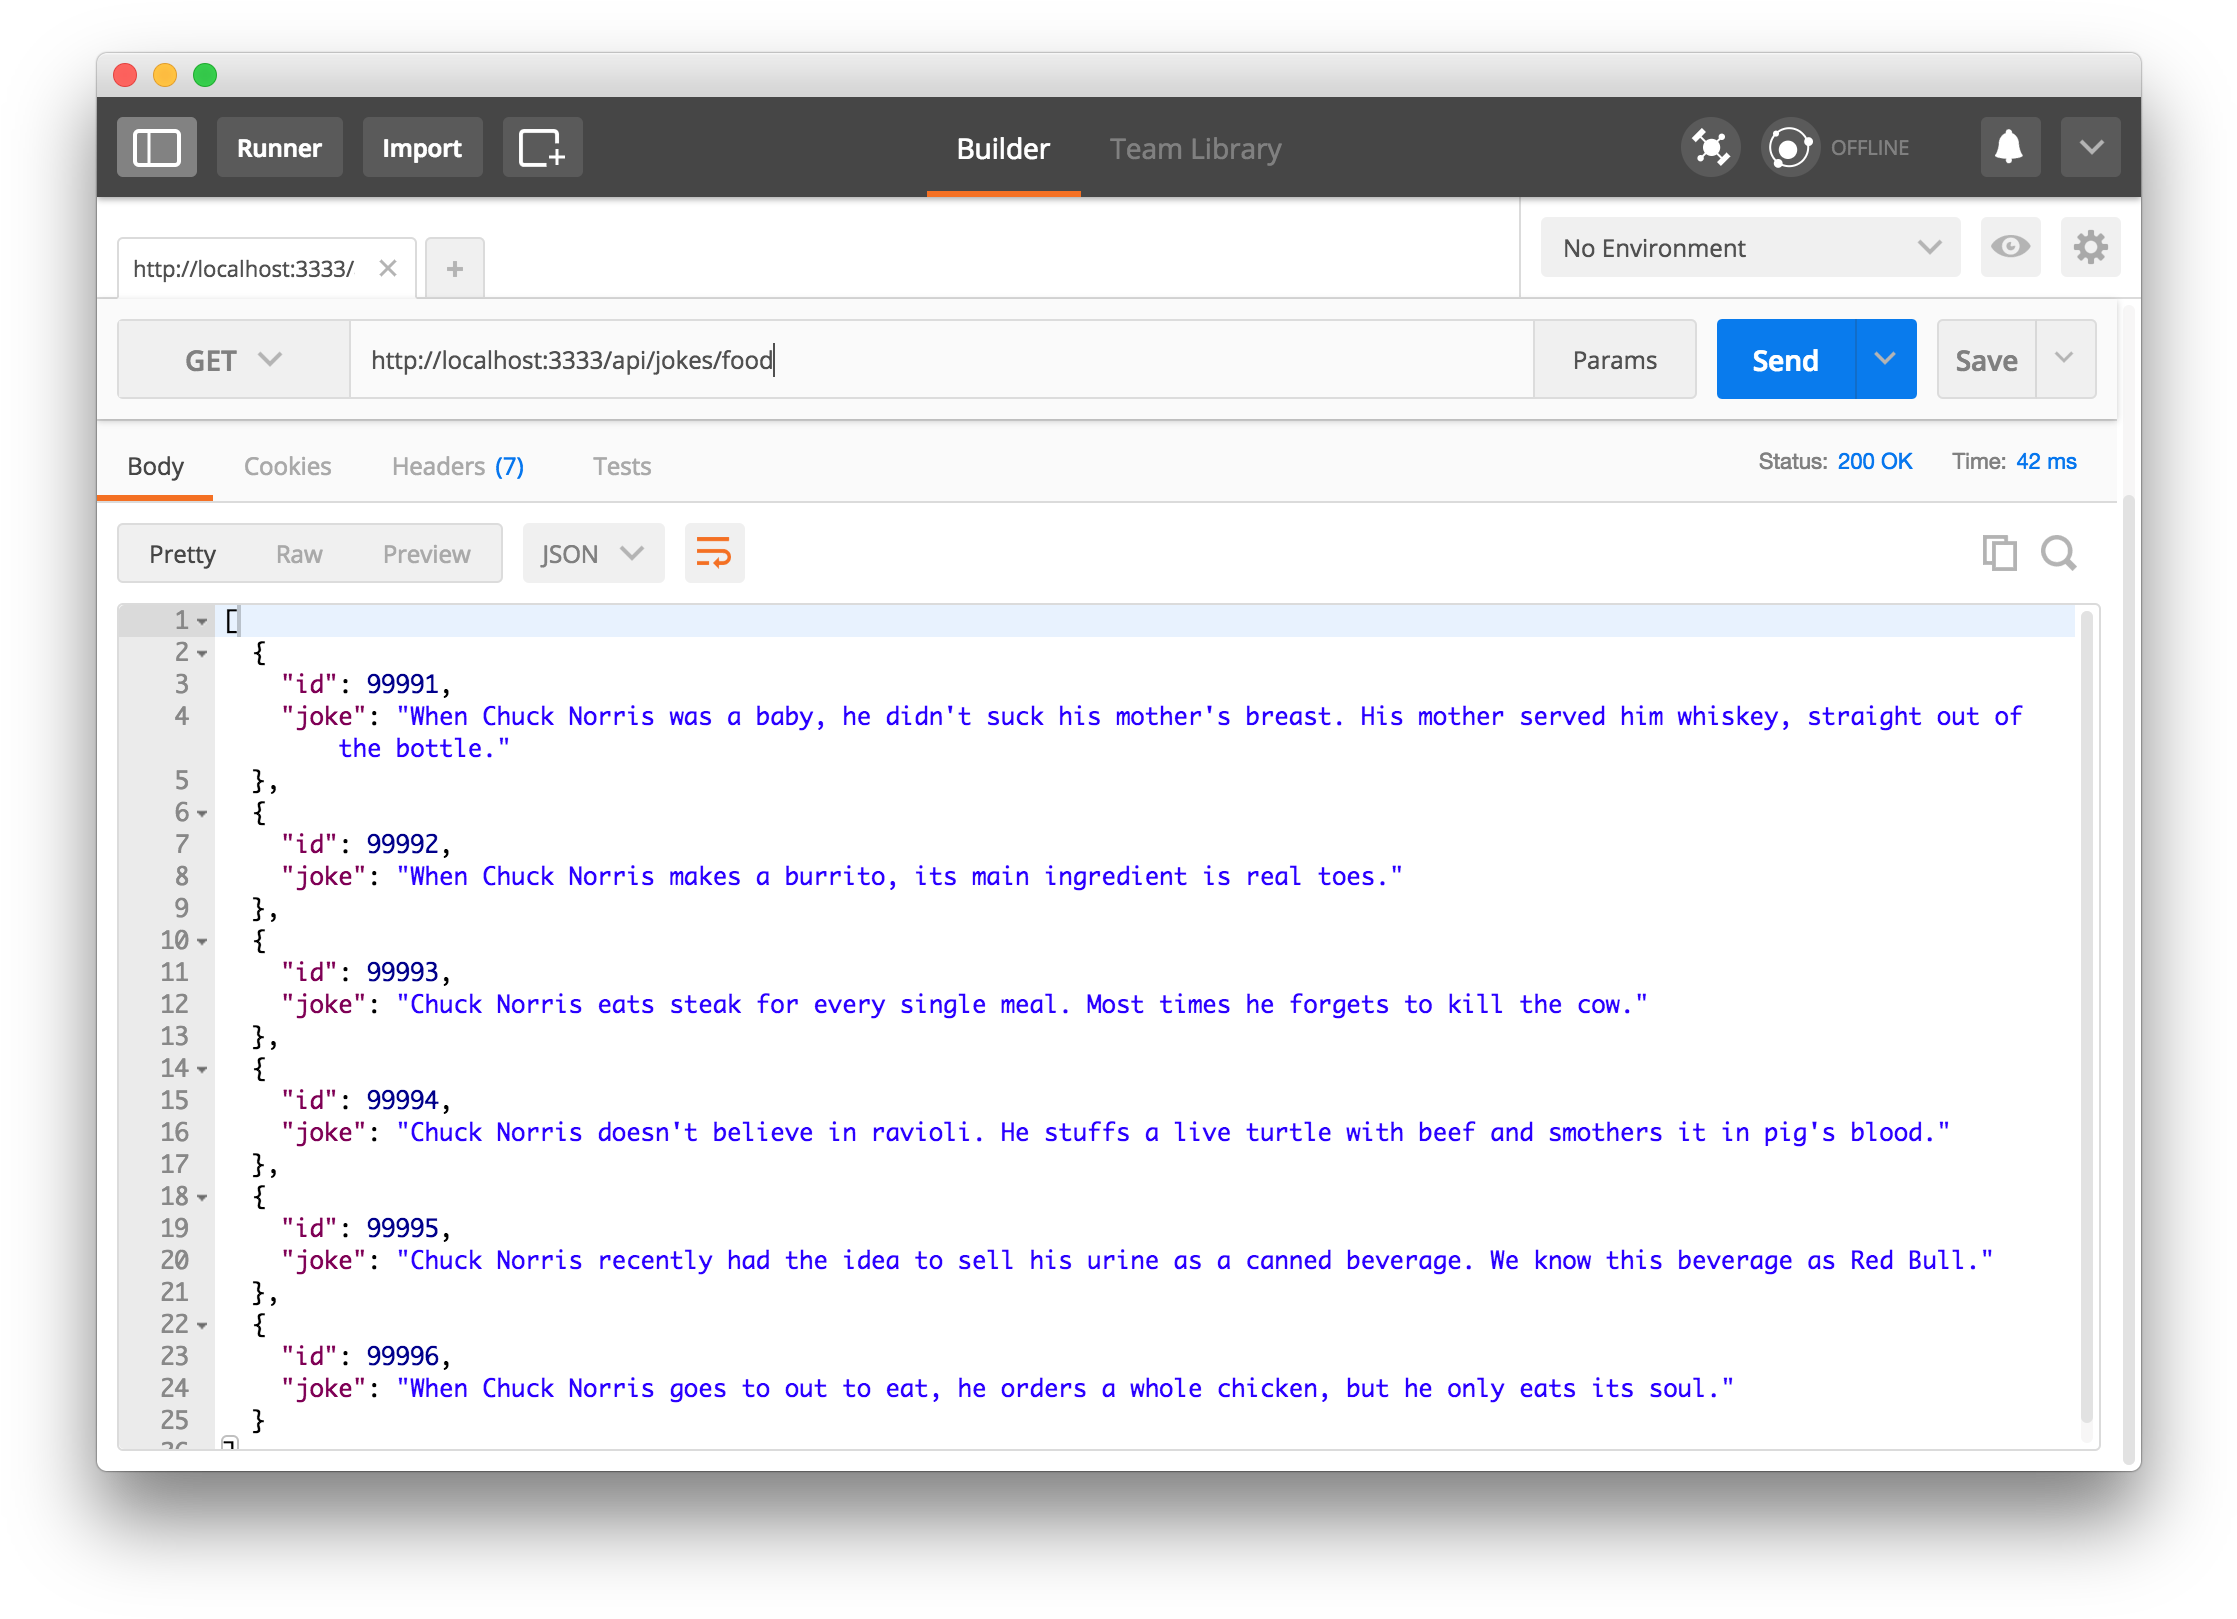
Task: Open the Params editor
Action: point(1613,359)
